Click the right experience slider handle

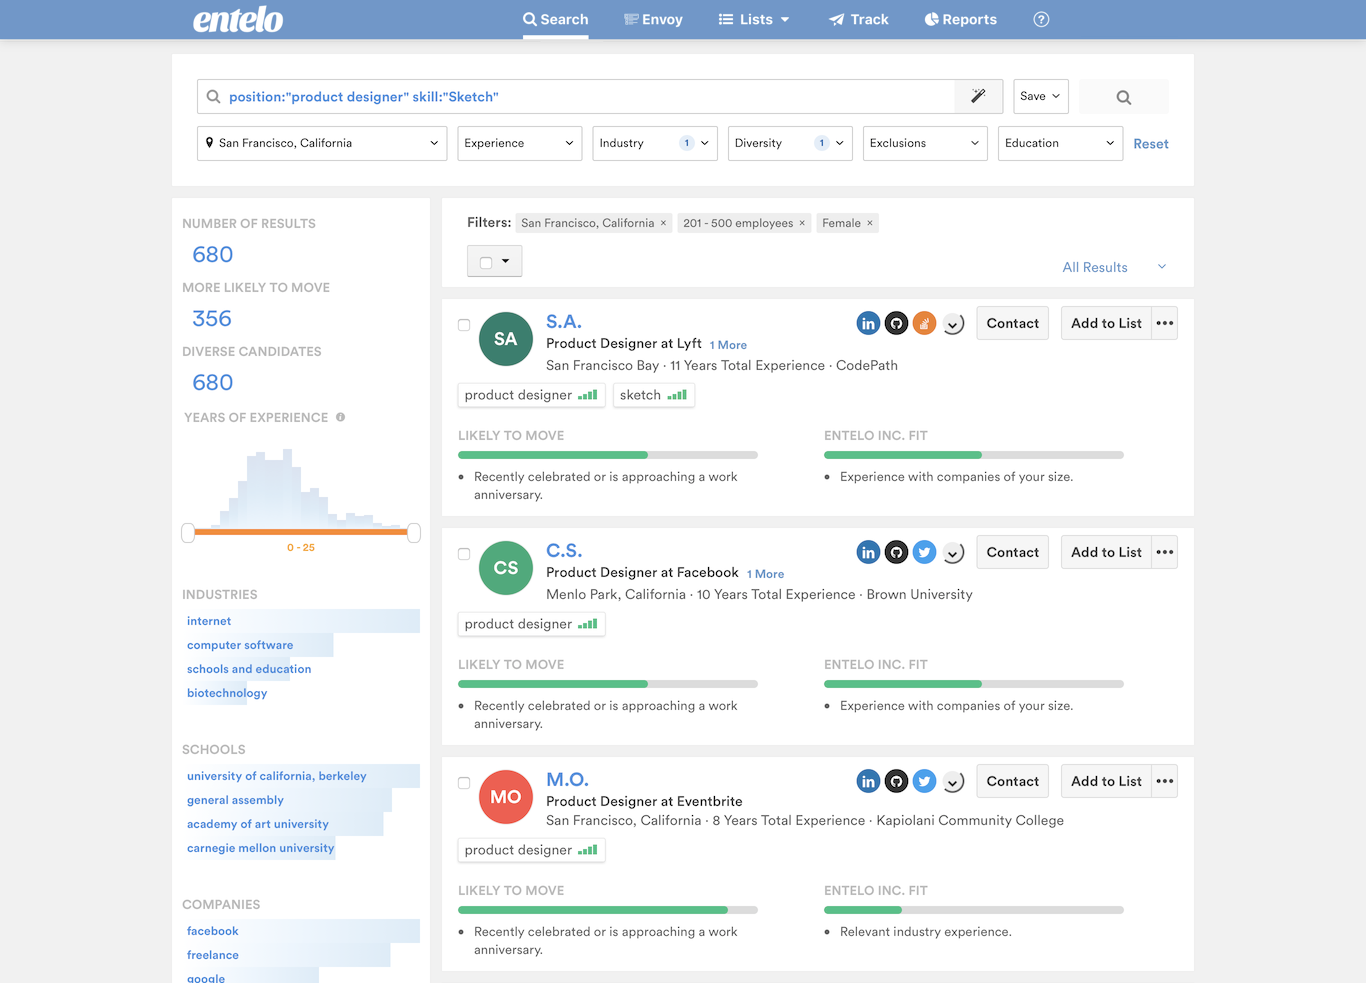point(414,533)
